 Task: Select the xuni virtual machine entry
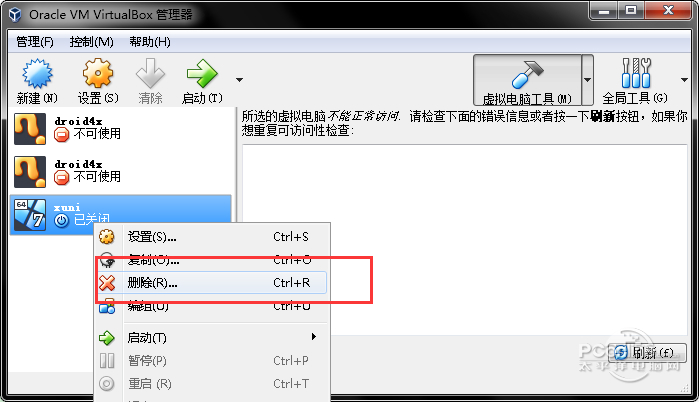[121, 215]
